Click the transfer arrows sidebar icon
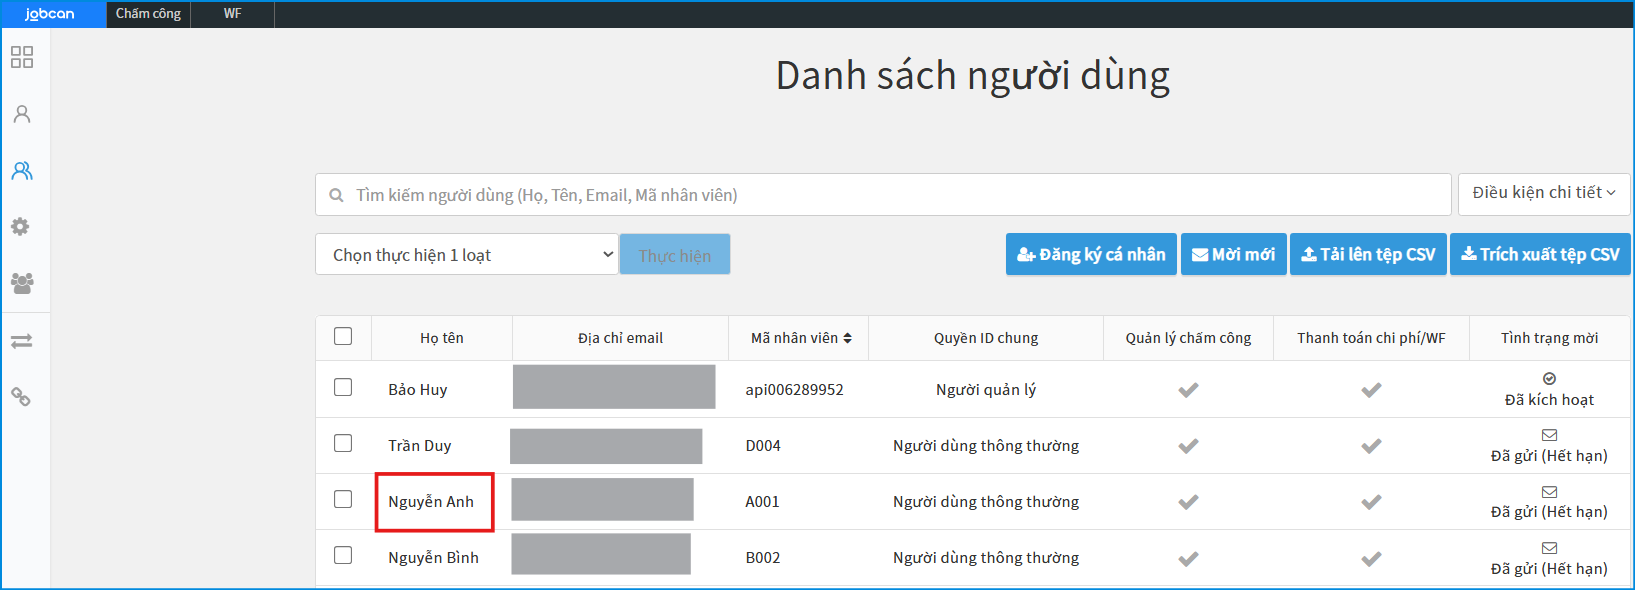Image resolution: width=1635 pixels, height=590 pixels. 22,341
